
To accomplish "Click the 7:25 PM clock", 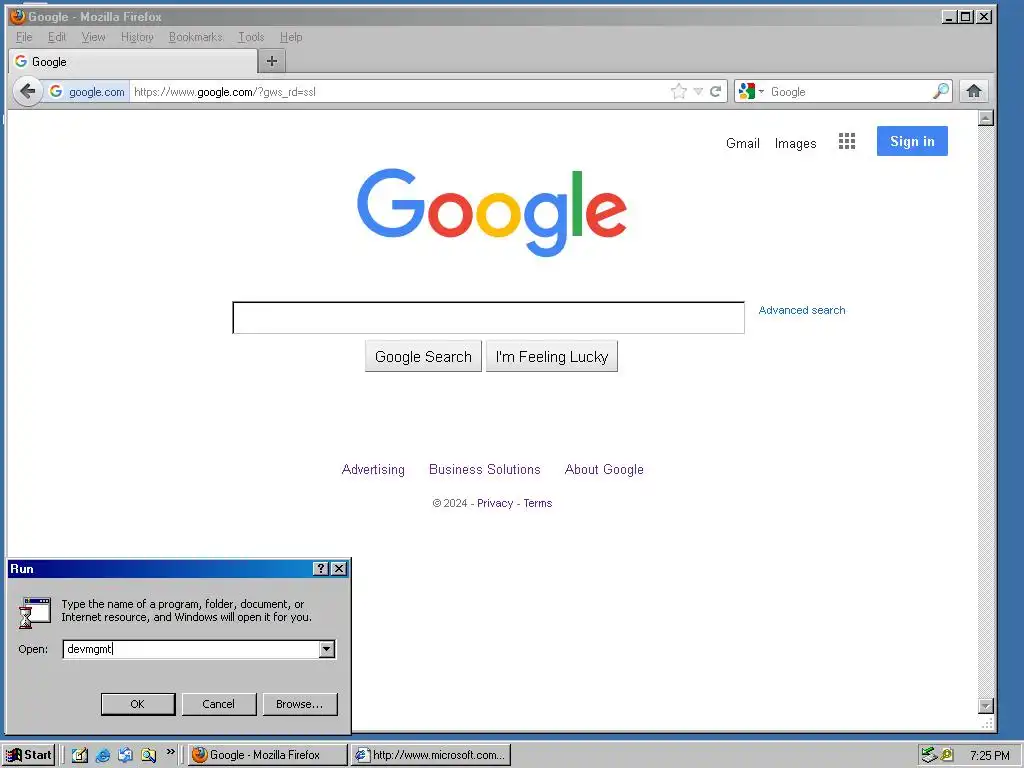I will pos(989,756).
